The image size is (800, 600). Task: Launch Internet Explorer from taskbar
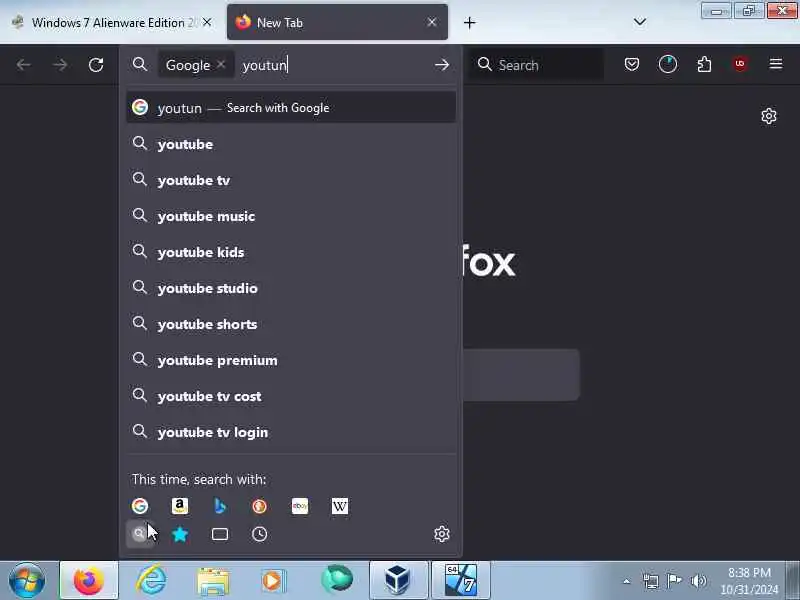click(151, 580)
